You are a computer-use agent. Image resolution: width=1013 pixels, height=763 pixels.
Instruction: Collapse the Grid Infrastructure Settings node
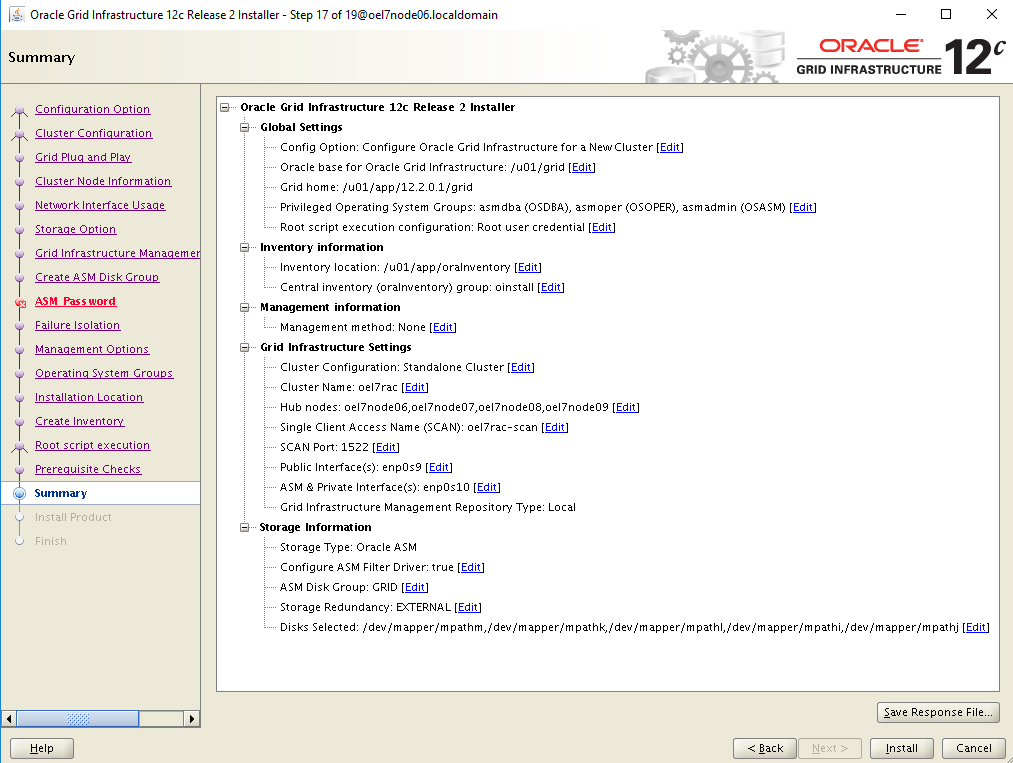[246, 348]
